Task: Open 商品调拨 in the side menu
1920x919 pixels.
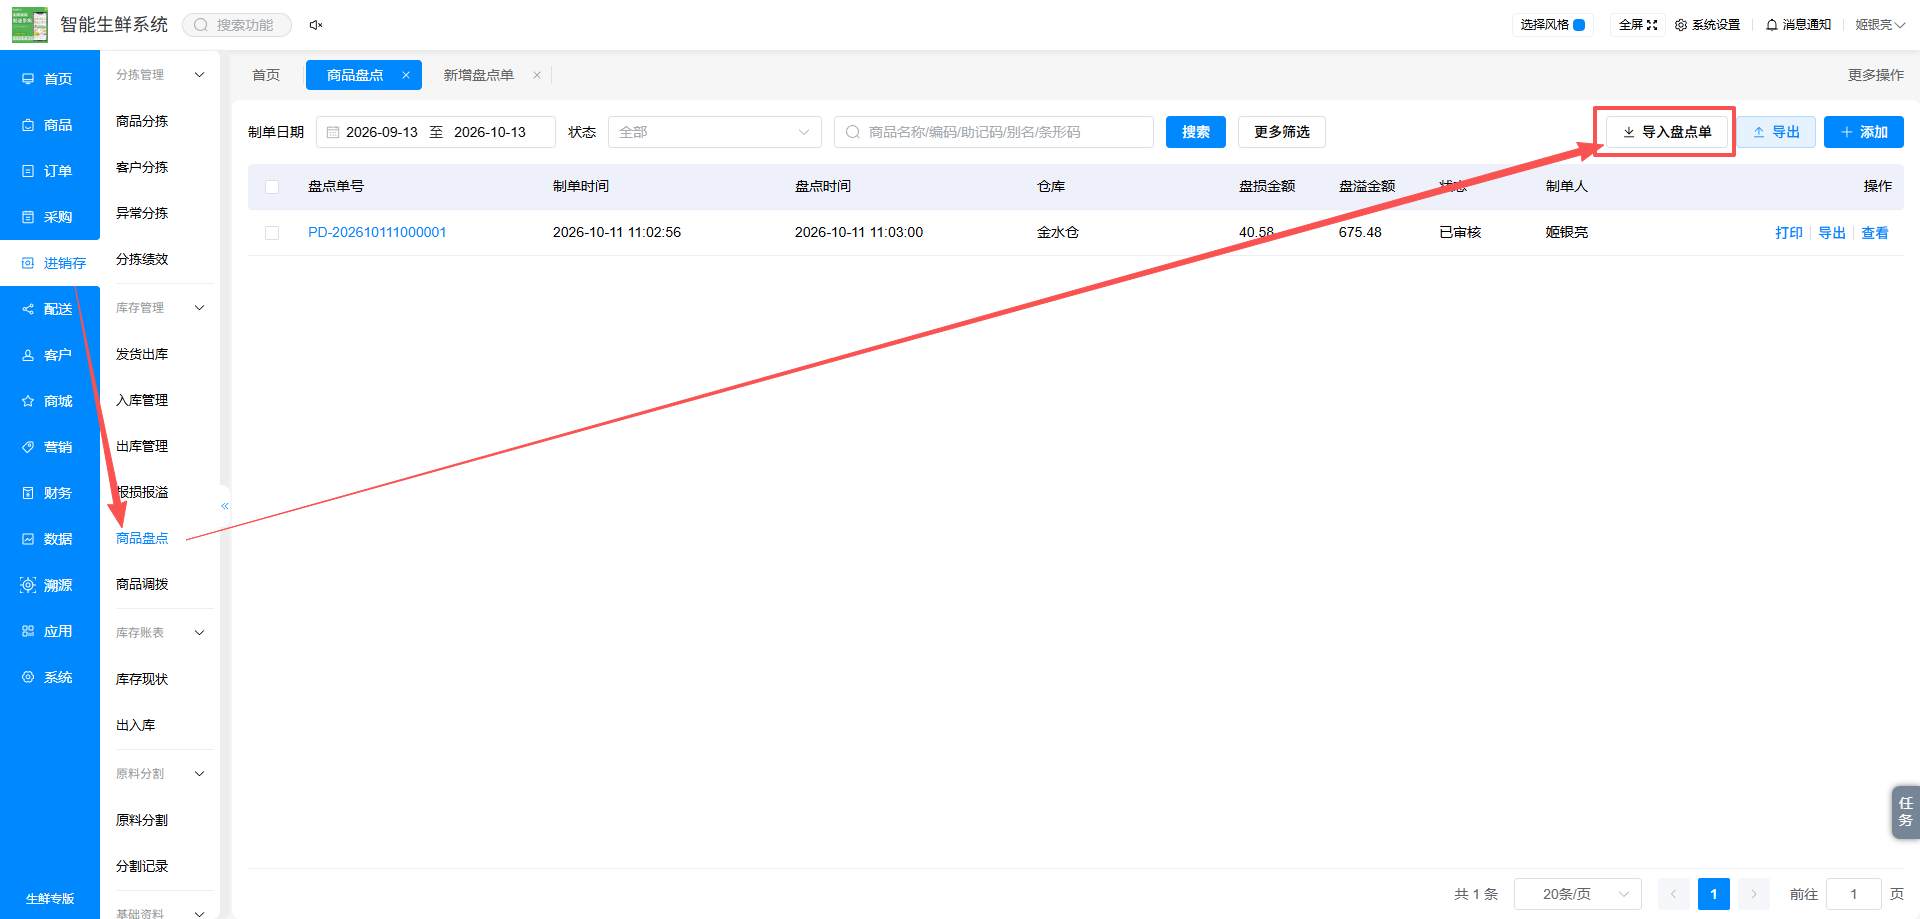Action: [x=142, y=584]
